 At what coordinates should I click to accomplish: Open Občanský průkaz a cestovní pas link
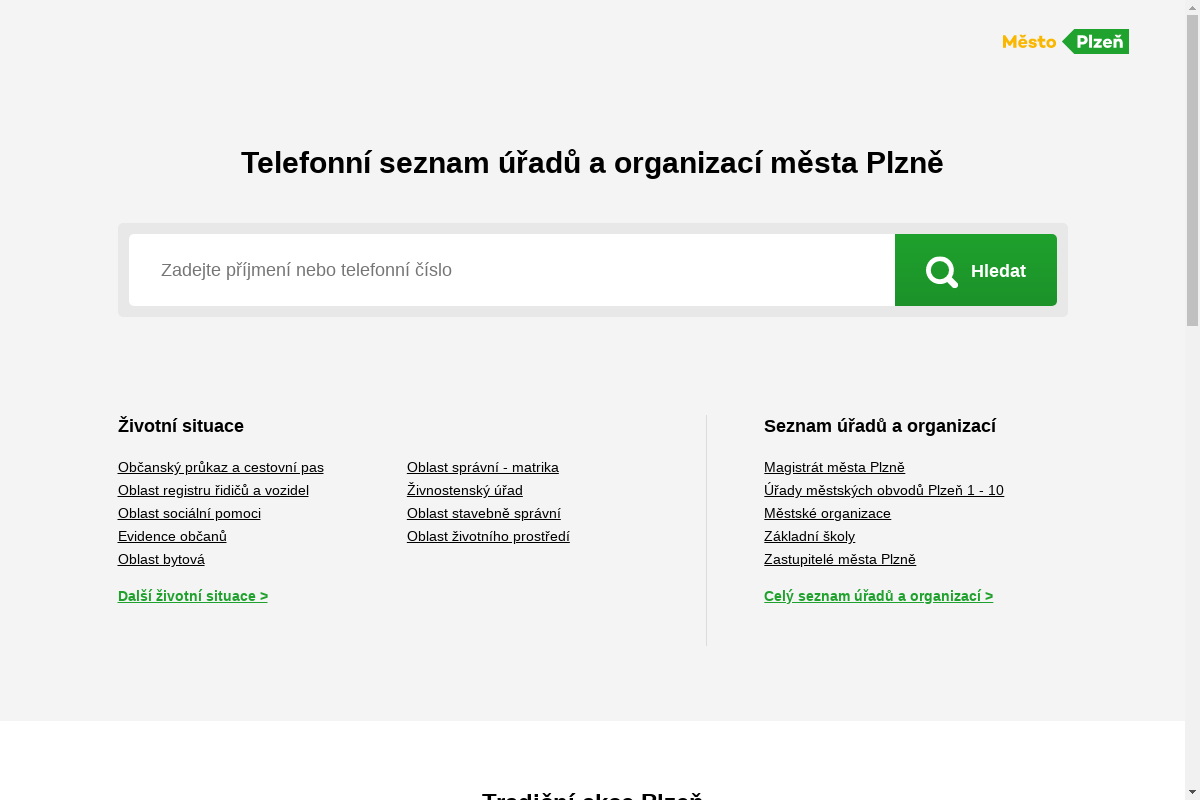[x=220, y=467]
